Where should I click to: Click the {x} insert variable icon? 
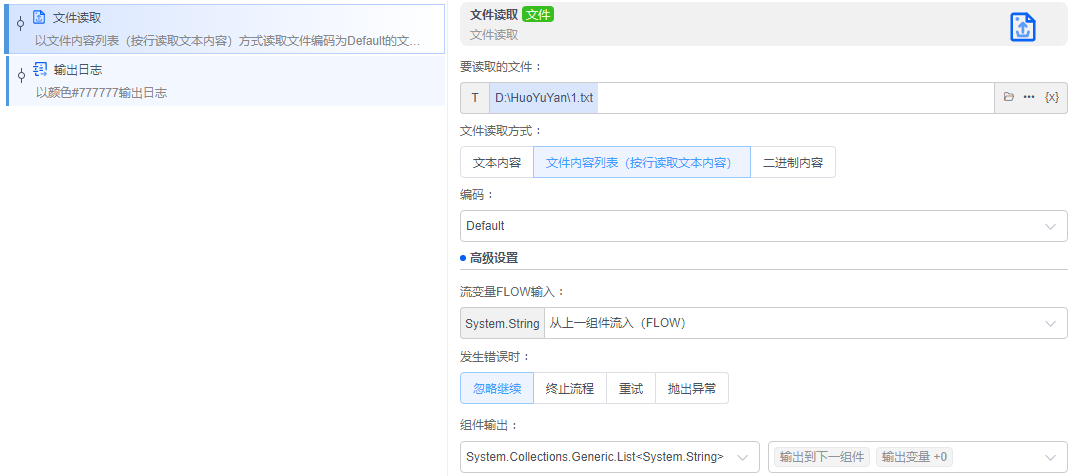[x=1051, y=97]
